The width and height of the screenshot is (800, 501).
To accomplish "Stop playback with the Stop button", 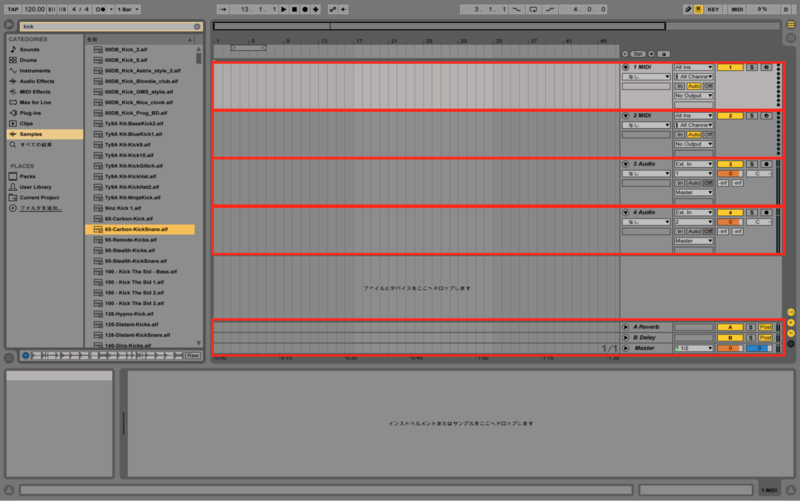I will click(x=294, y=9).
